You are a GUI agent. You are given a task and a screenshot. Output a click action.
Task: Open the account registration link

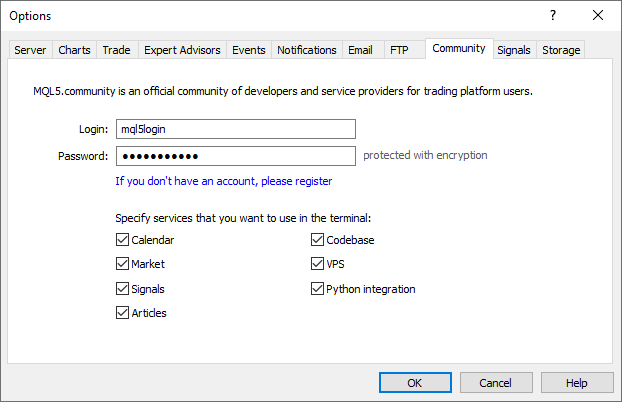224,181
